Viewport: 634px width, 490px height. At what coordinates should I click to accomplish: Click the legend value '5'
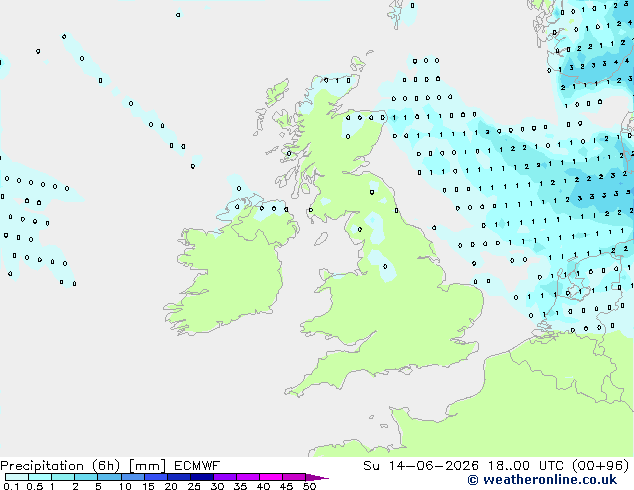click(x=98, y=486)
